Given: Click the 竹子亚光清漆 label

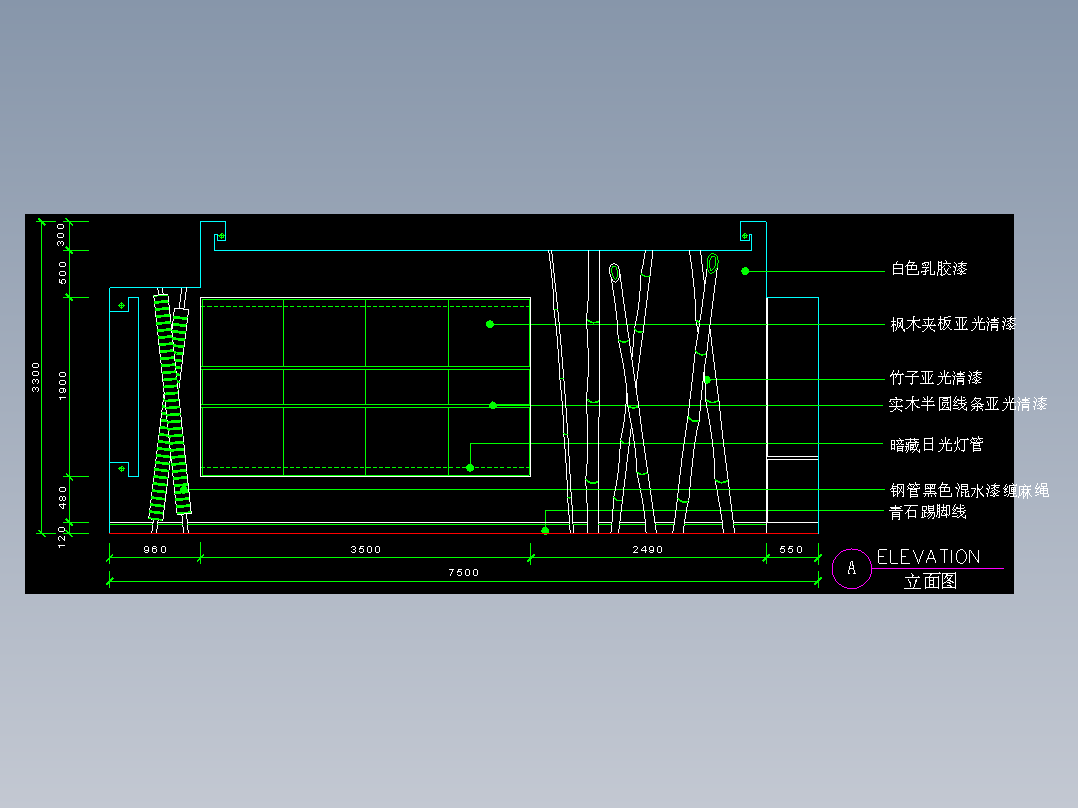Looking at the screenshot, I should [936, 378].
